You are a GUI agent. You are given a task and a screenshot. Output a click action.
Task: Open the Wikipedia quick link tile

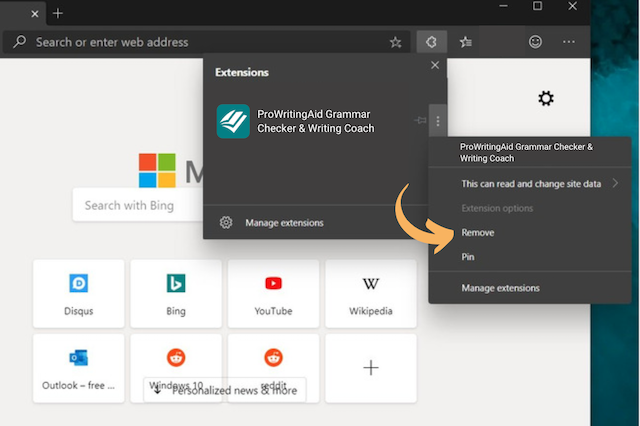371,293
